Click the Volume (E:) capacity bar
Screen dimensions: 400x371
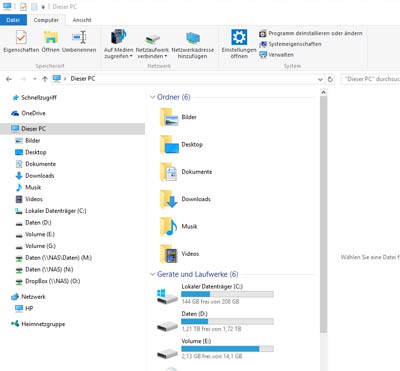(227, 349)
